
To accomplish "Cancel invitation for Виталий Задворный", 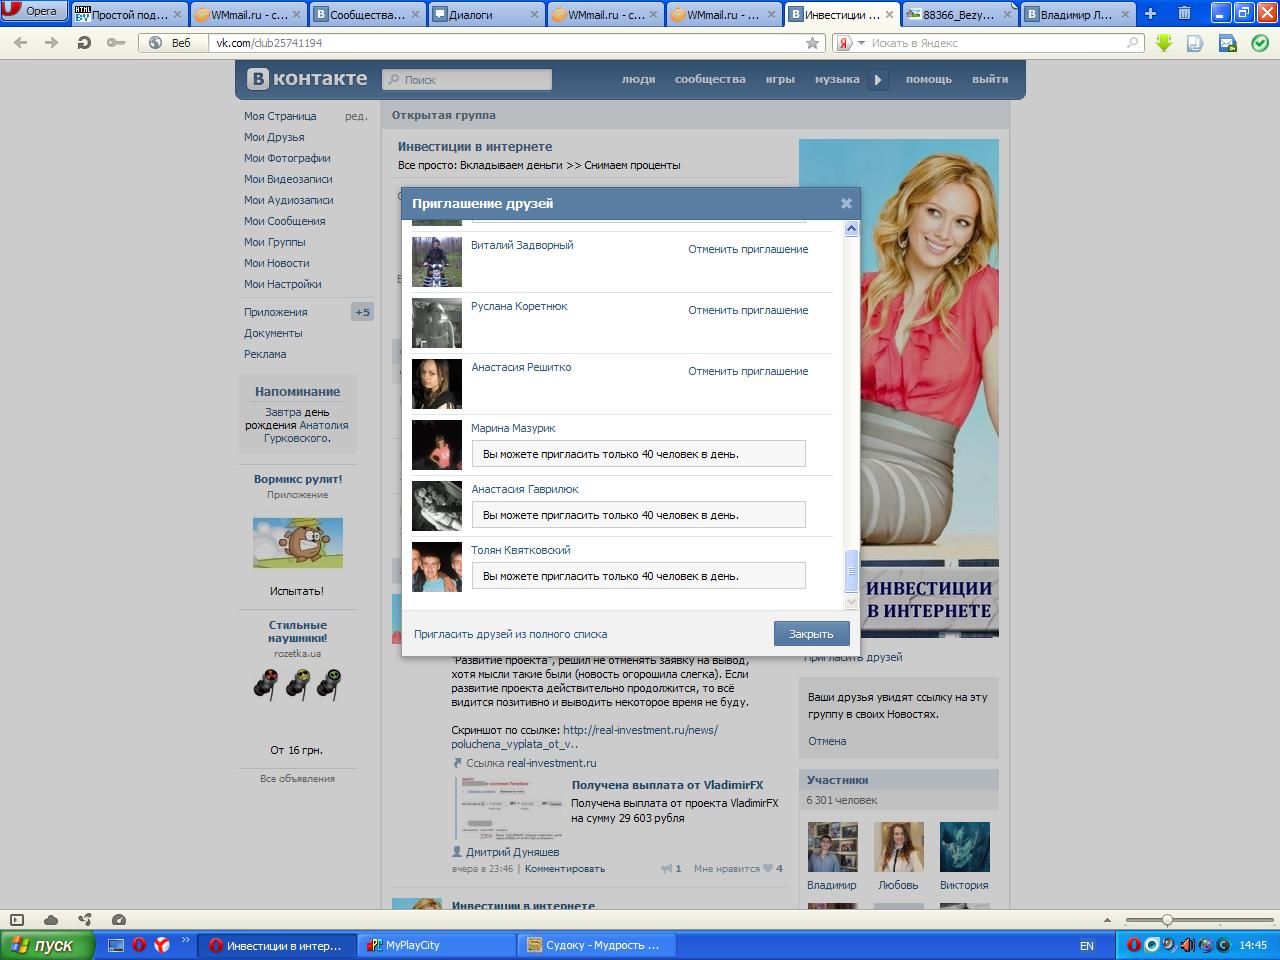I will (748, 249).
